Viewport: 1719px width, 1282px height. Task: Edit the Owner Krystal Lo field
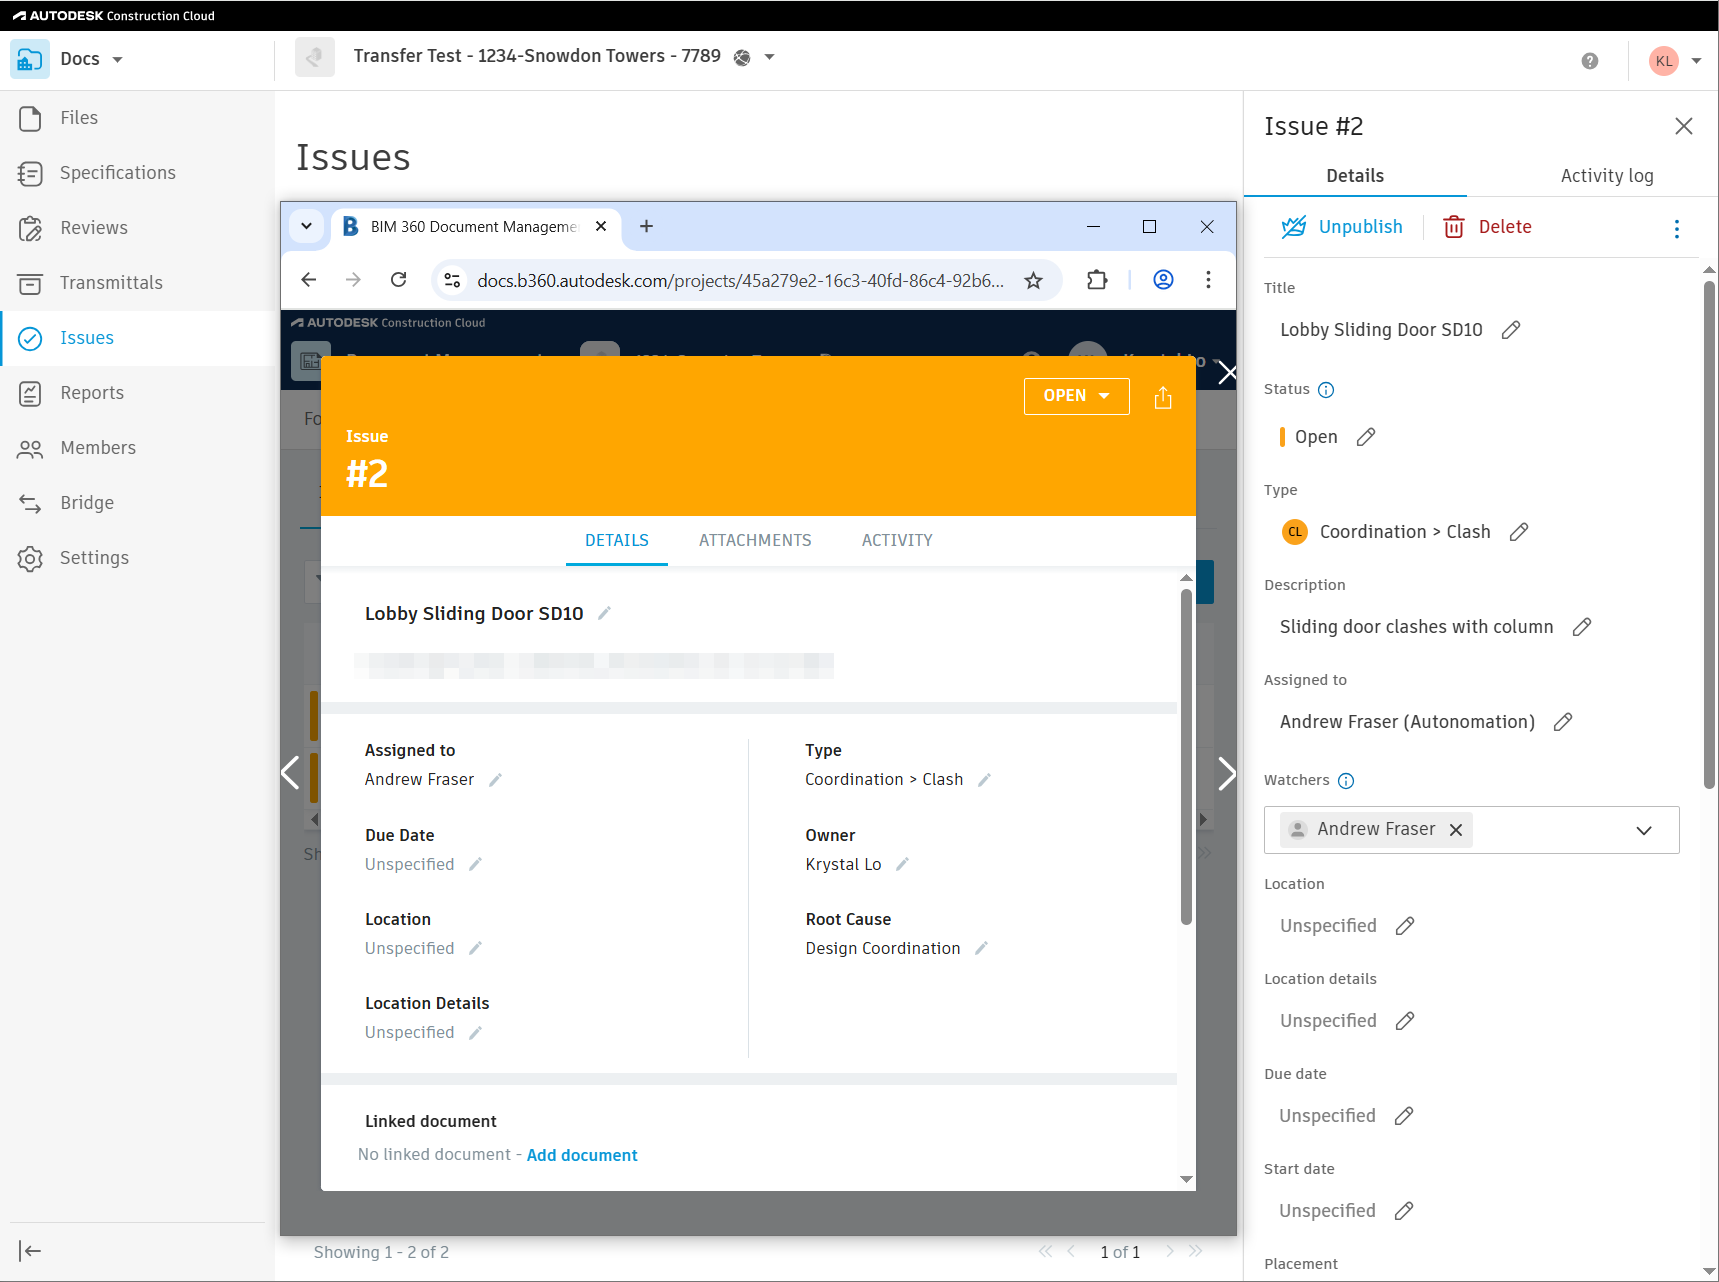point(902,865)
